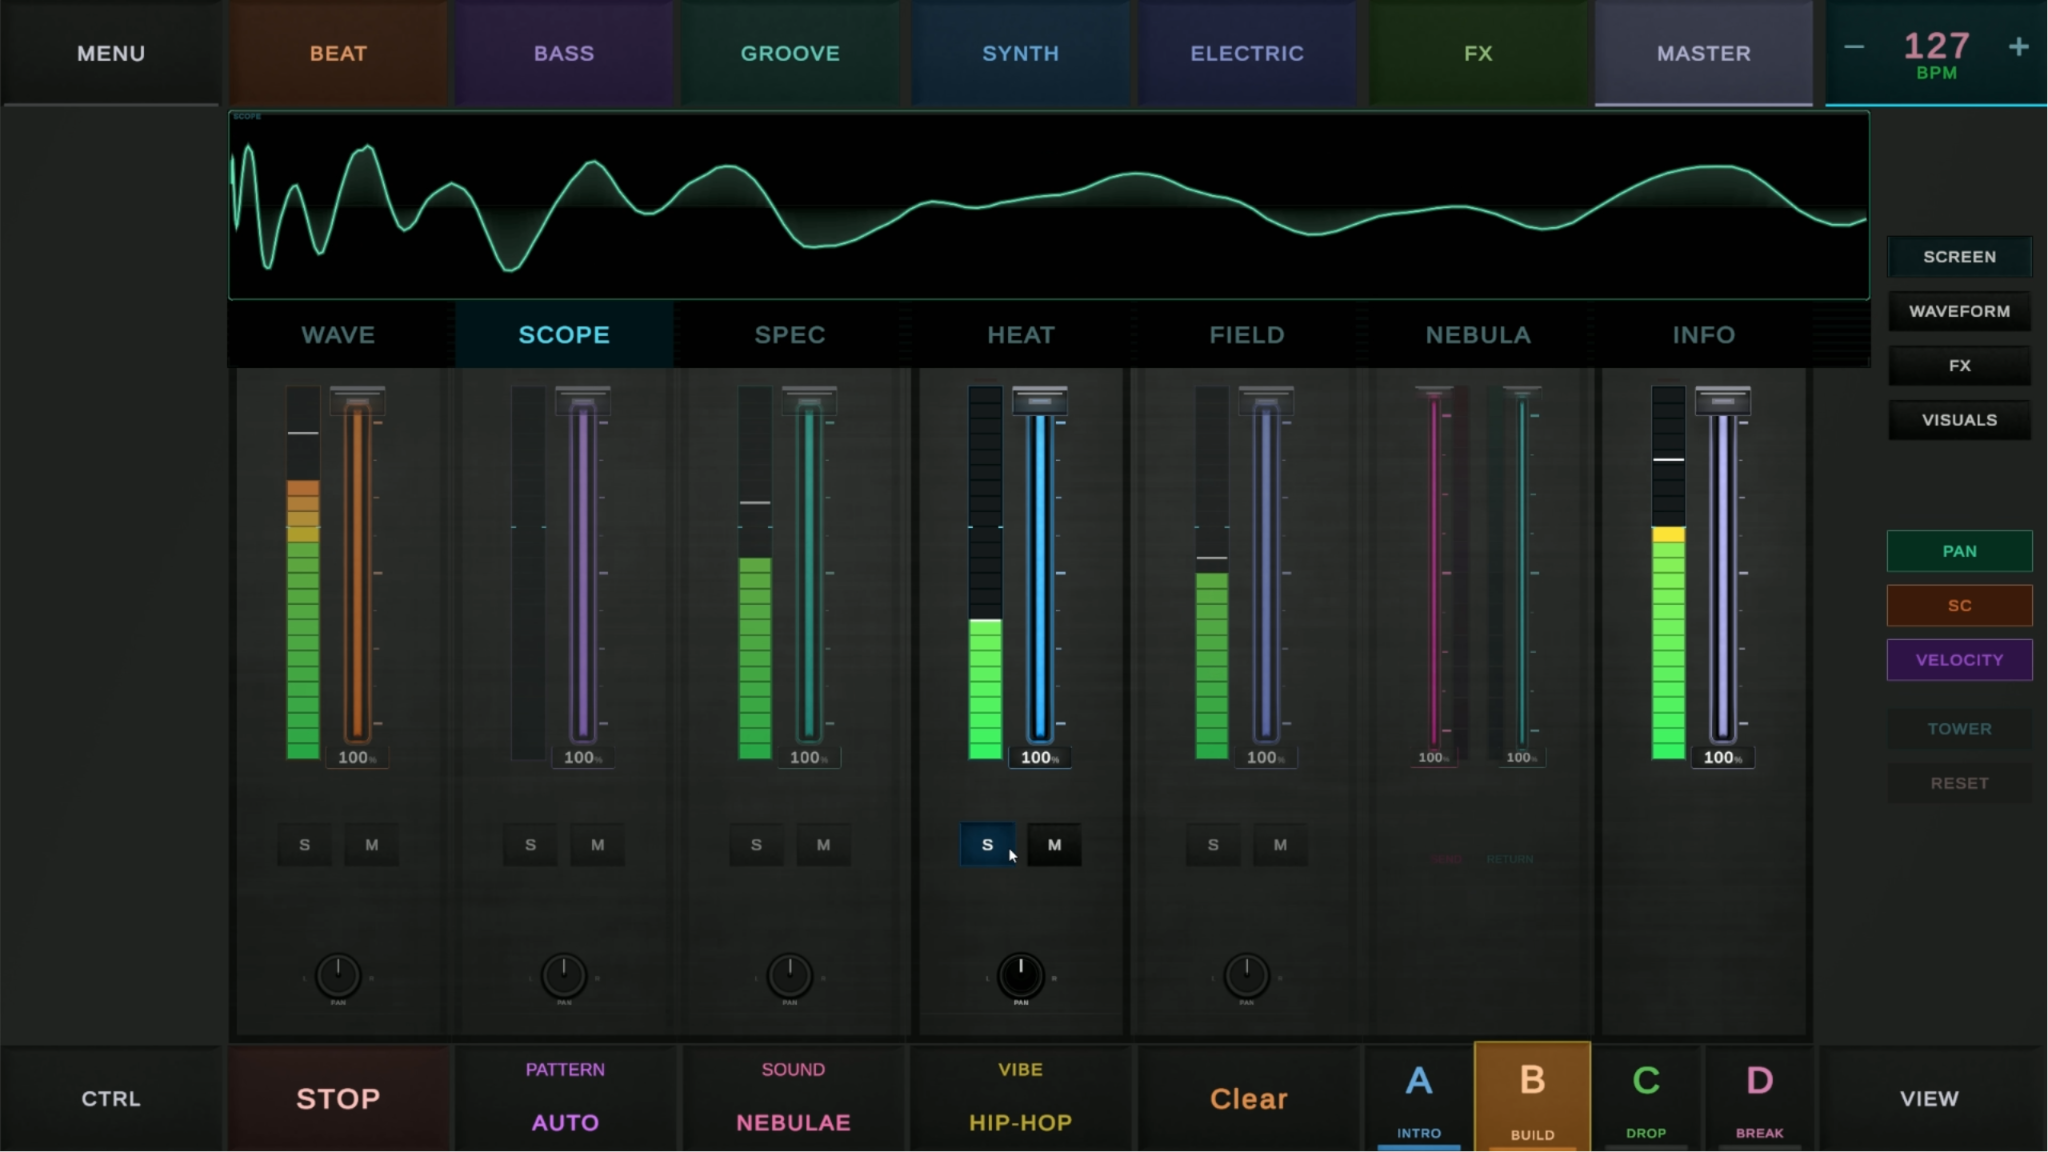Show the INFO visualizer view
The width and height of the screenshot is (2048, 1152).
[x=1703, y=335]
